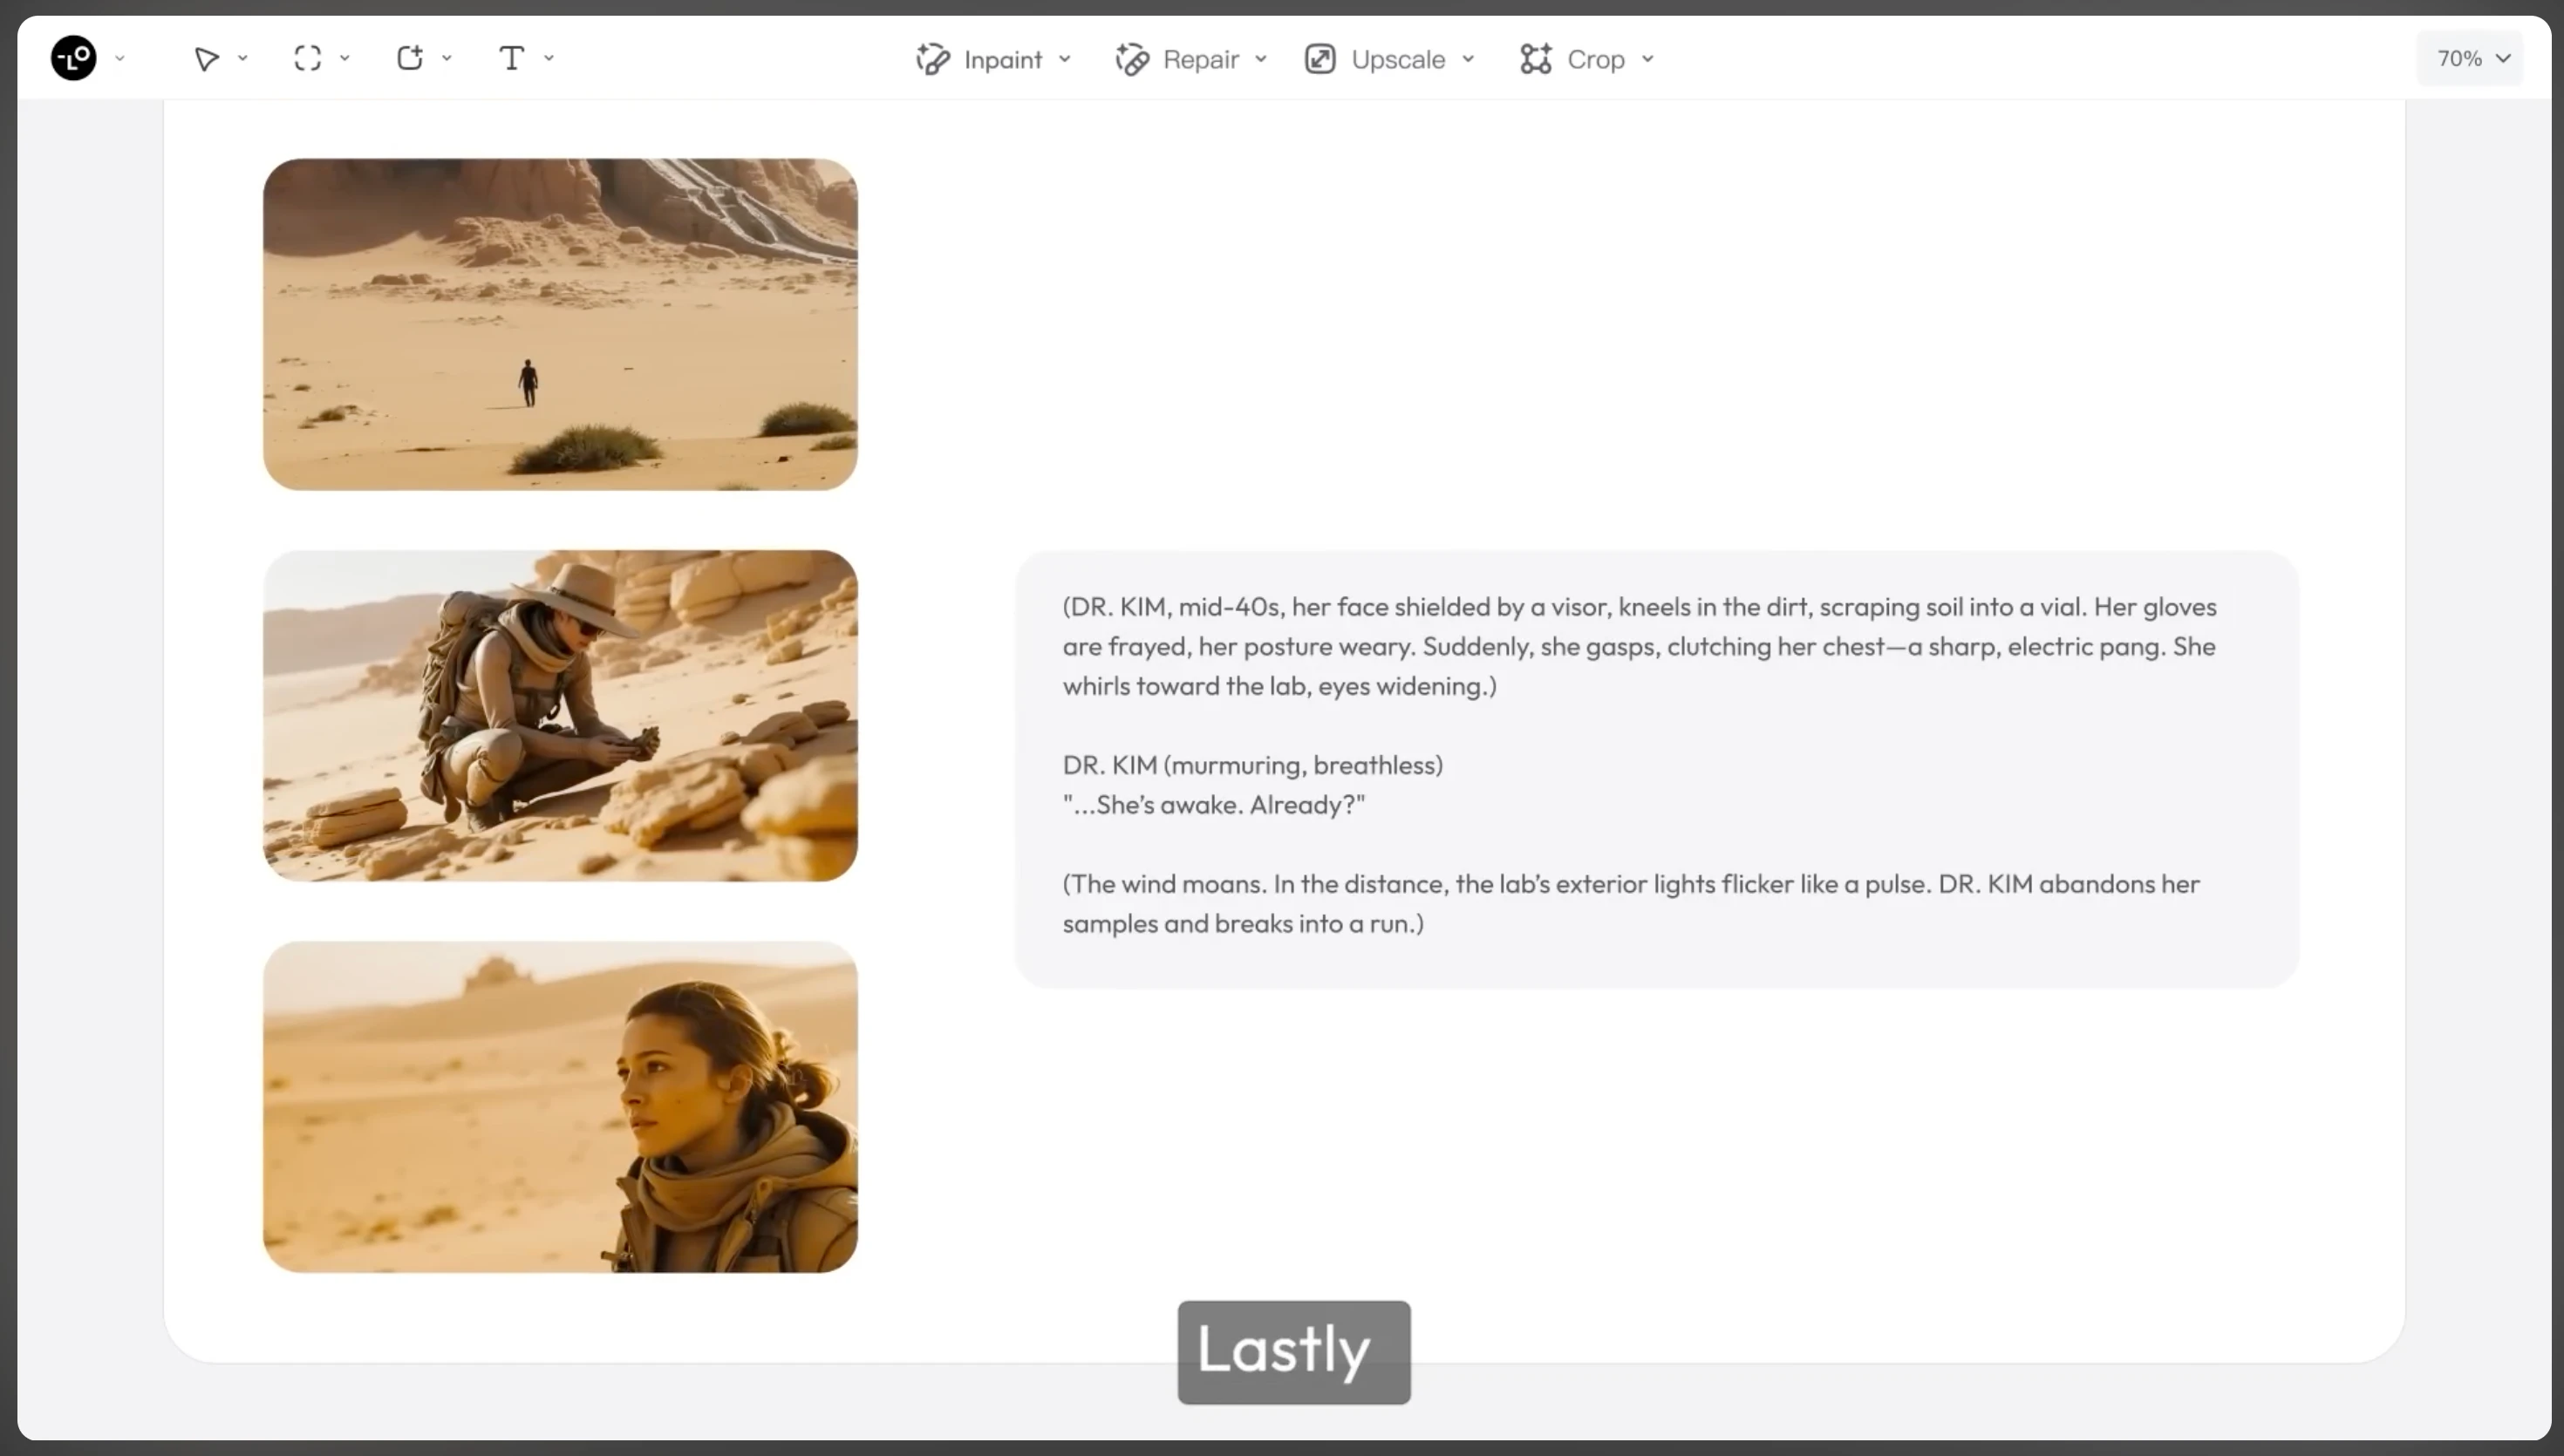This screenshot has height=1456, width=2564.
Task: Click the Crop label
Action: (x=1596, y=60)
